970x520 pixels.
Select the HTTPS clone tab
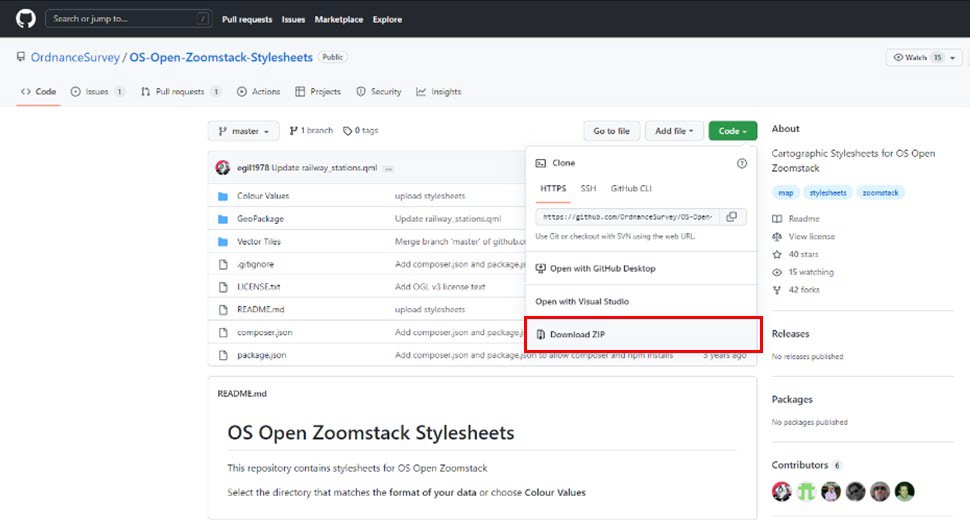pos(553,189)
